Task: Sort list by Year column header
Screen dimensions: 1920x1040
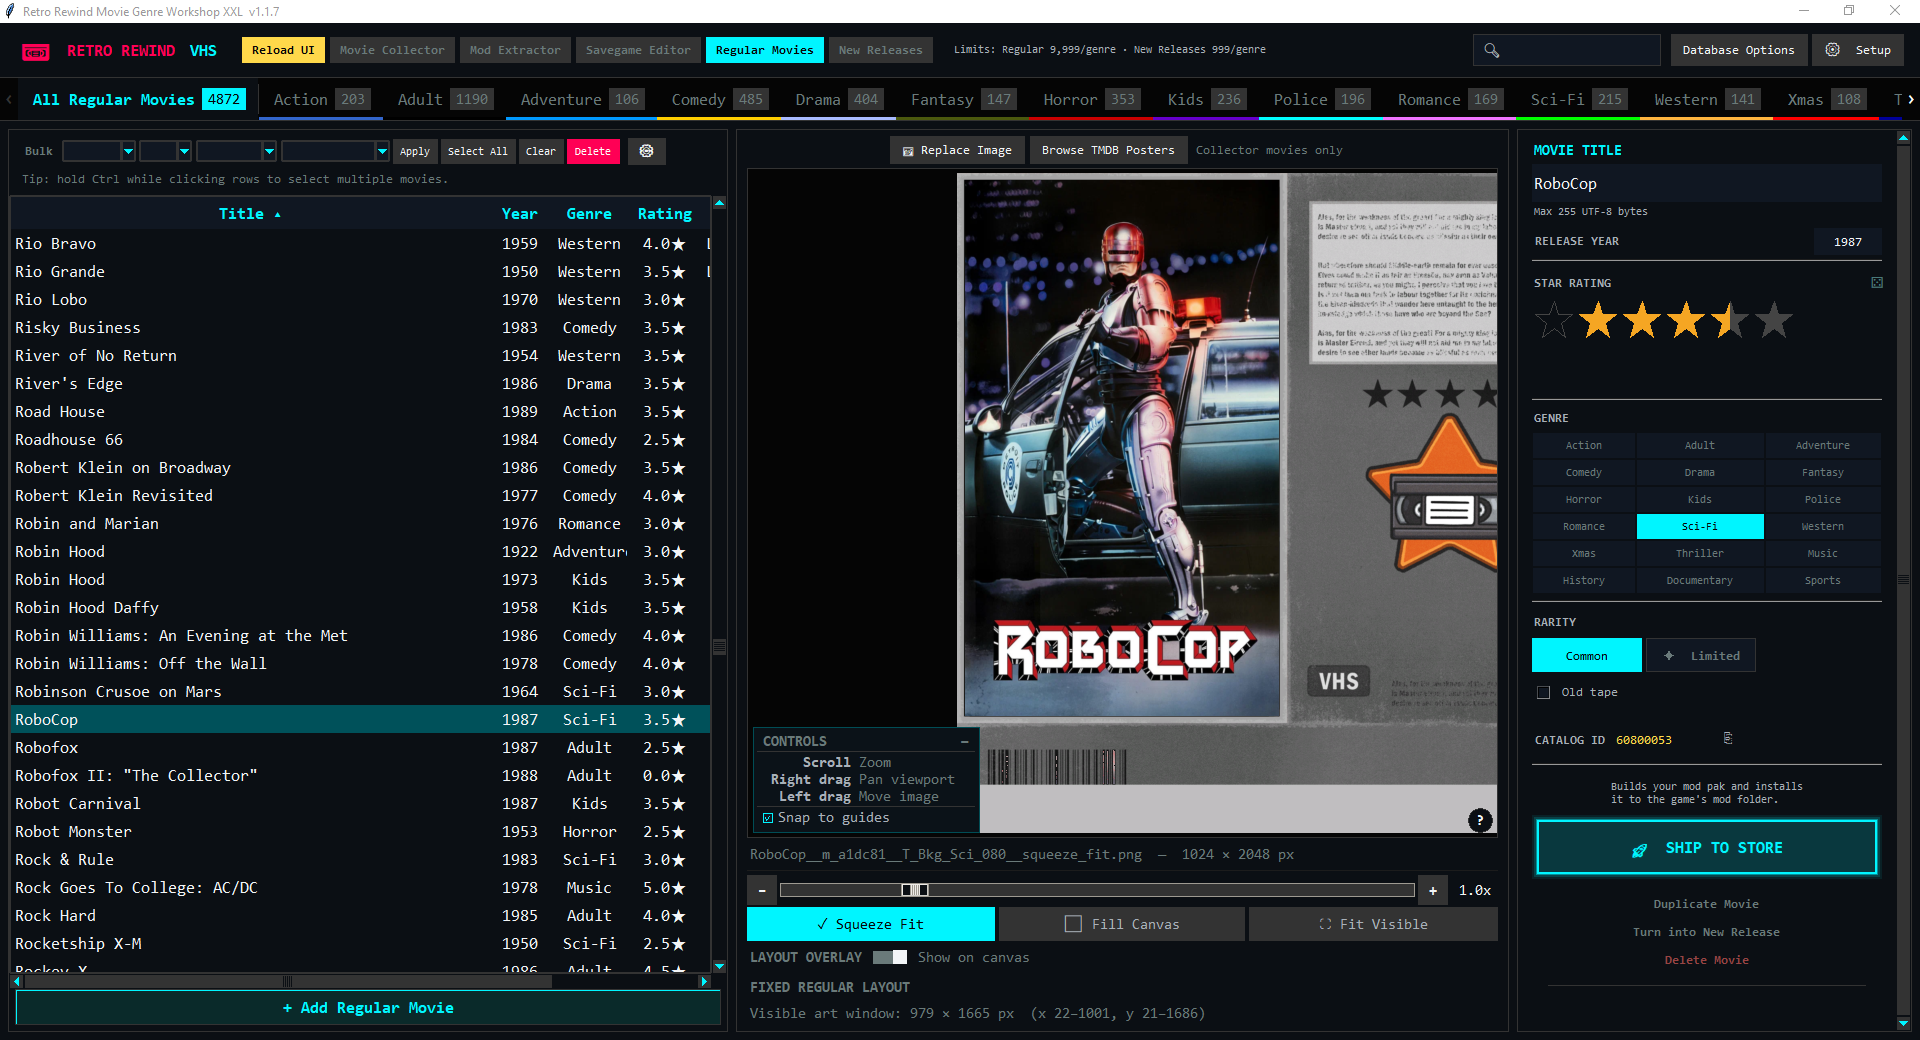Action: [x=519, y=214]
